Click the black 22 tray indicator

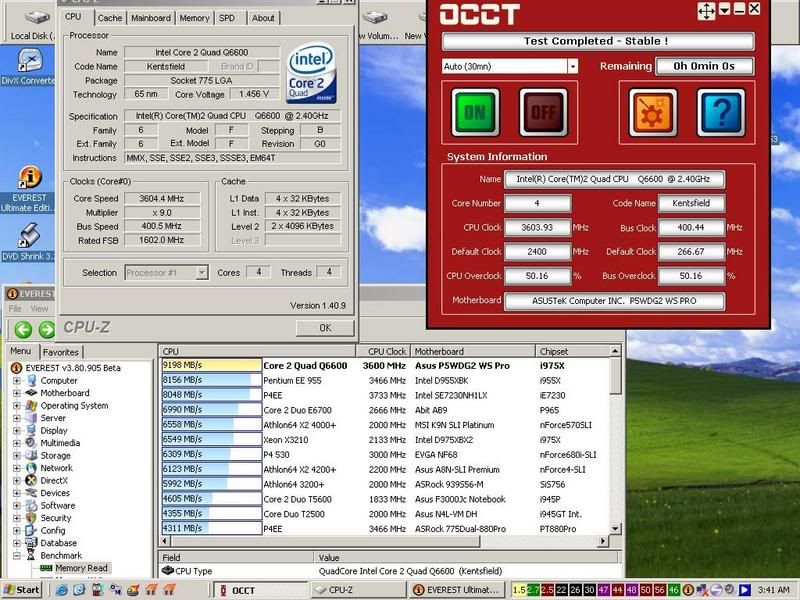561,590
